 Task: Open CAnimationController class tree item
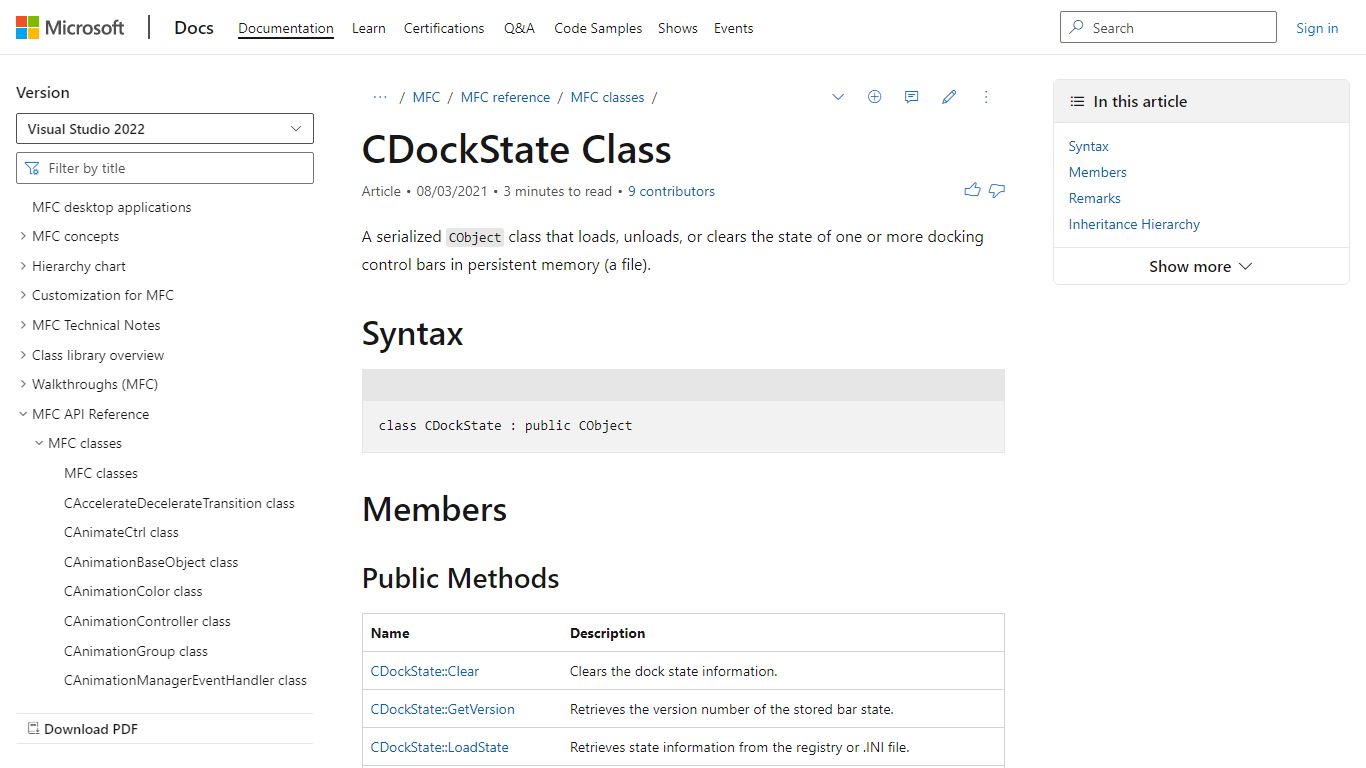coord(147,621)
